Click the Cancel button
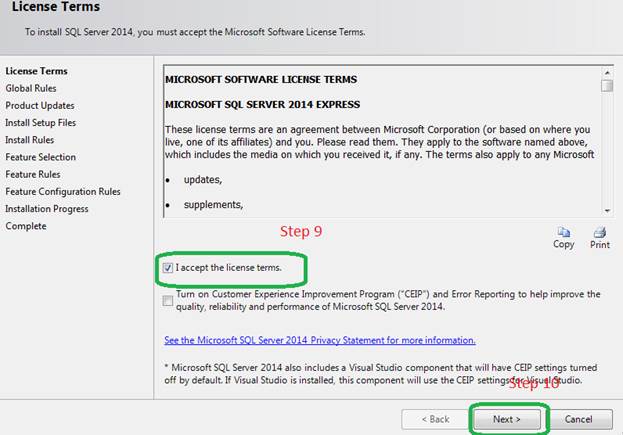 tap(578, 419)
